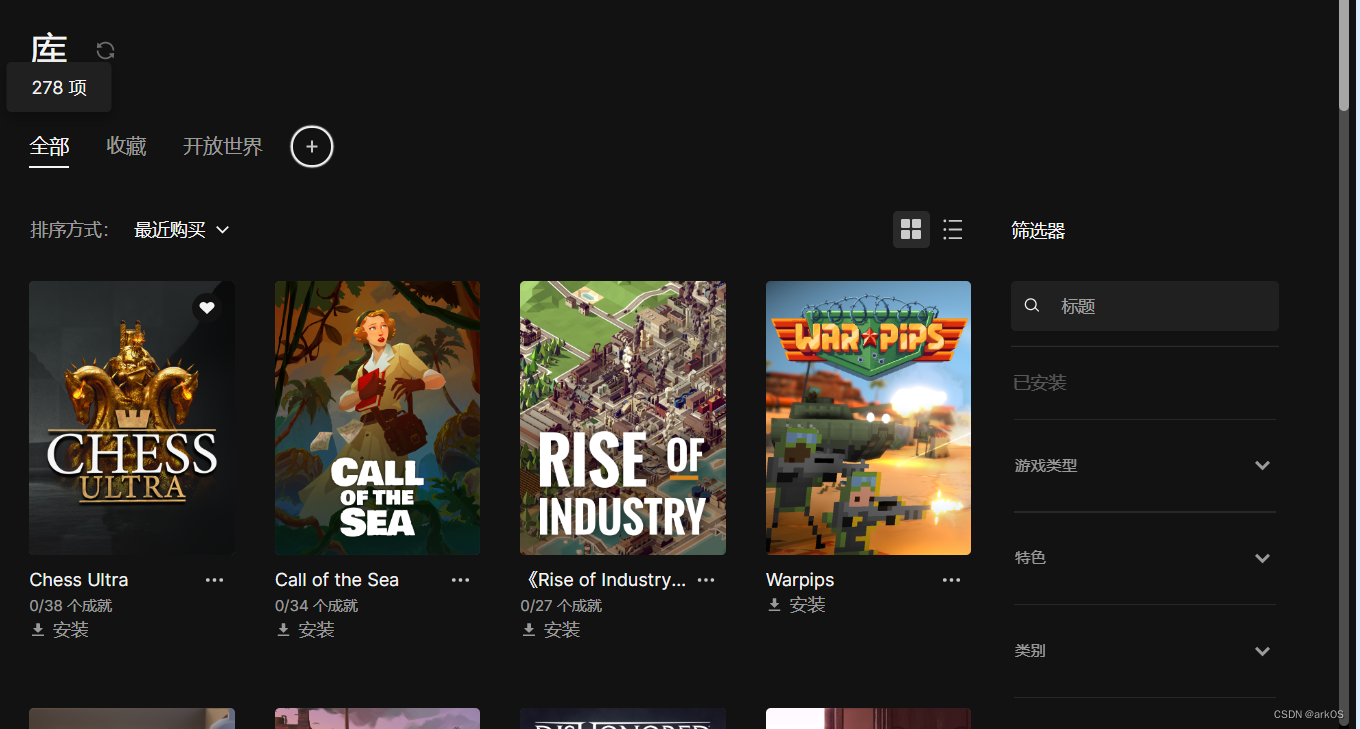1360x729 pixels.
Task: Click the search magnifier icon in filter
Action: (1032, 306)
